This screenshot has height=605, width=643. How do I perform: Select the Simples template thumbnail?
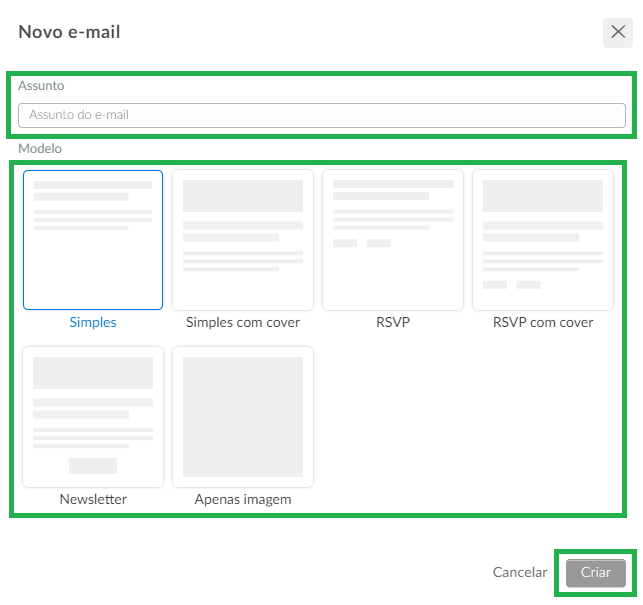pyautogui.click(x=93, y=240)
